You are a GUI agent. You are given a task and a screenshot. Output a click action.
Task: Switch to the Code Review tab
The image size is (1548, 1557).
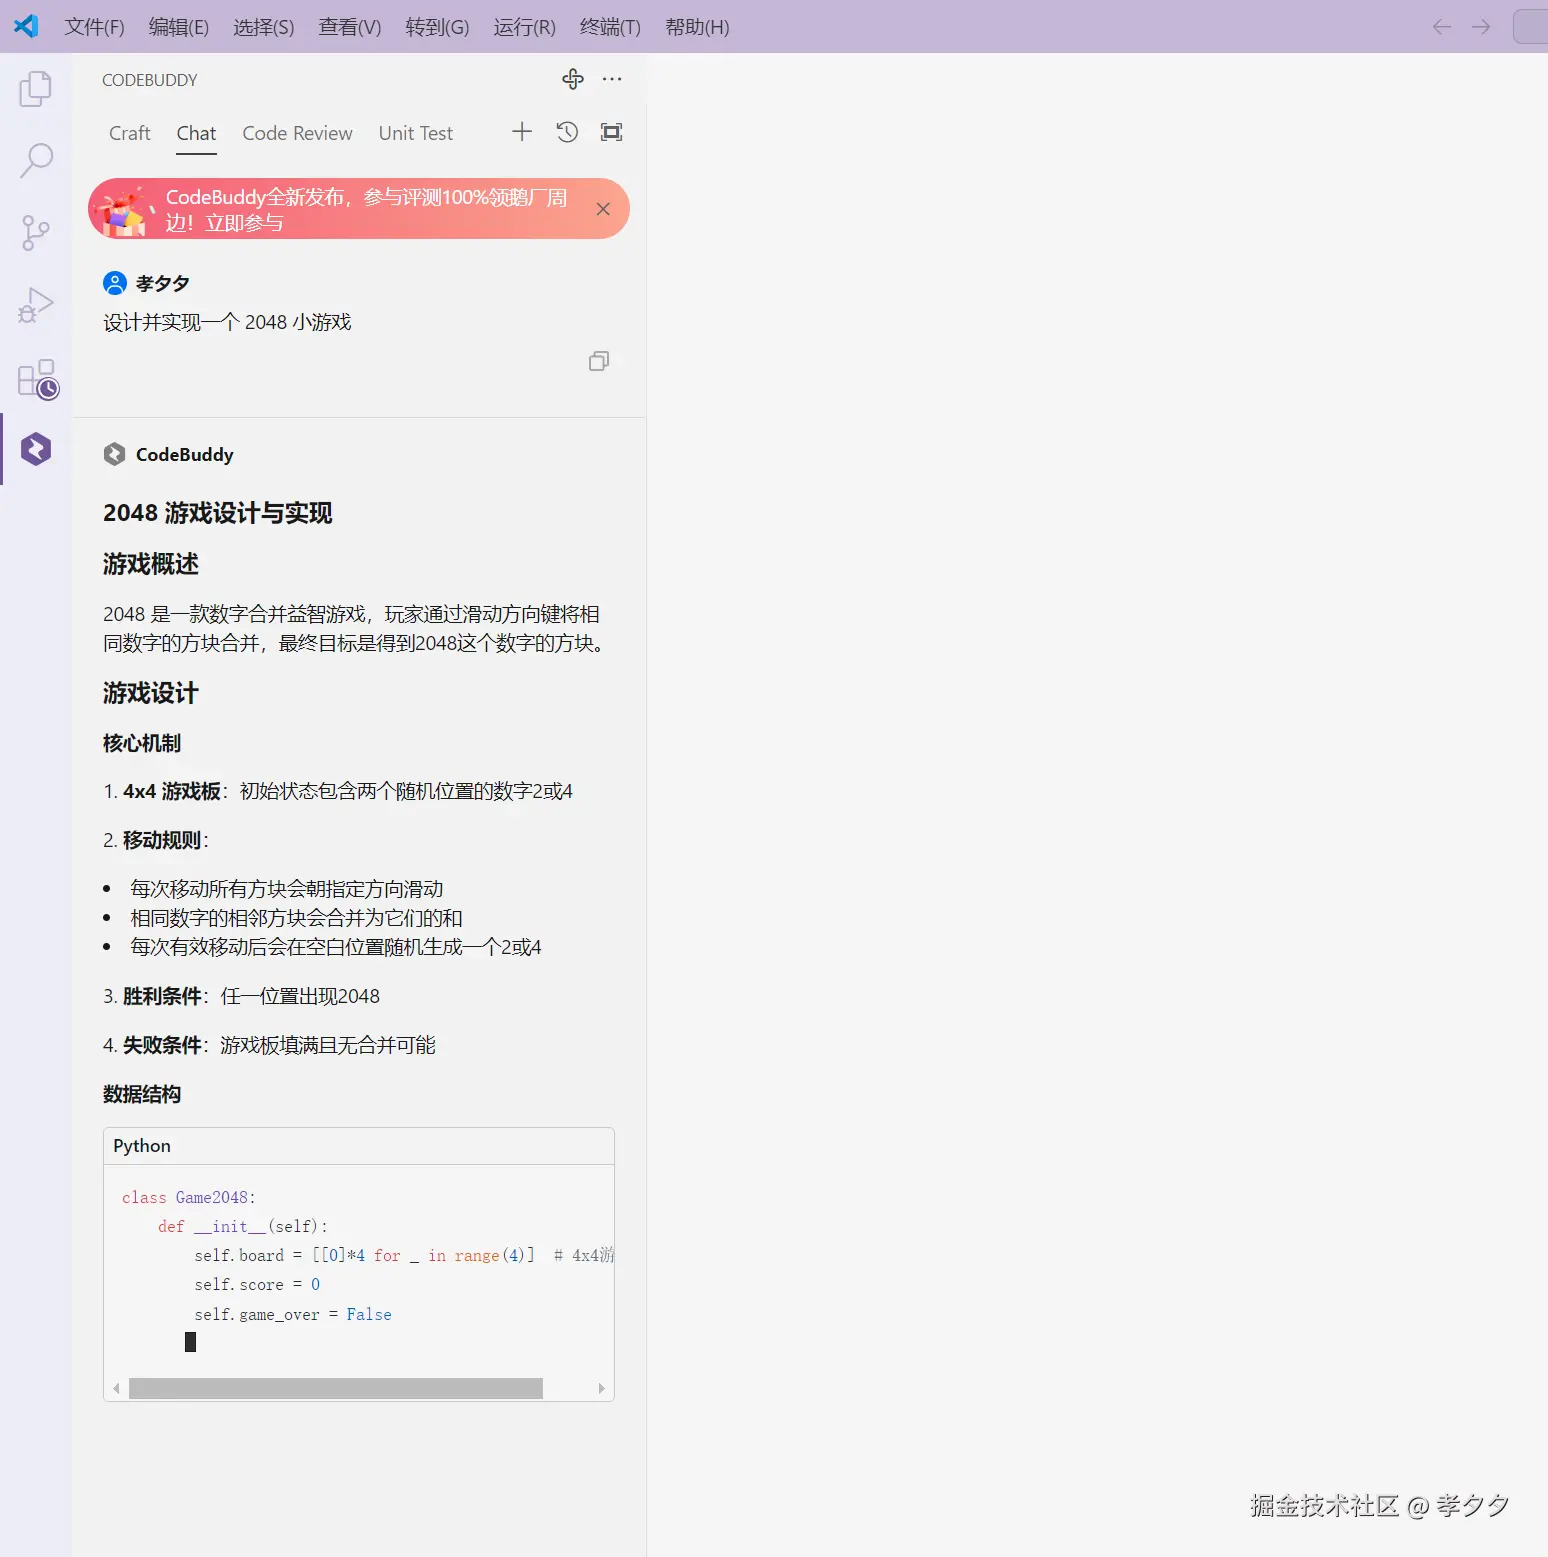[297, 133]
